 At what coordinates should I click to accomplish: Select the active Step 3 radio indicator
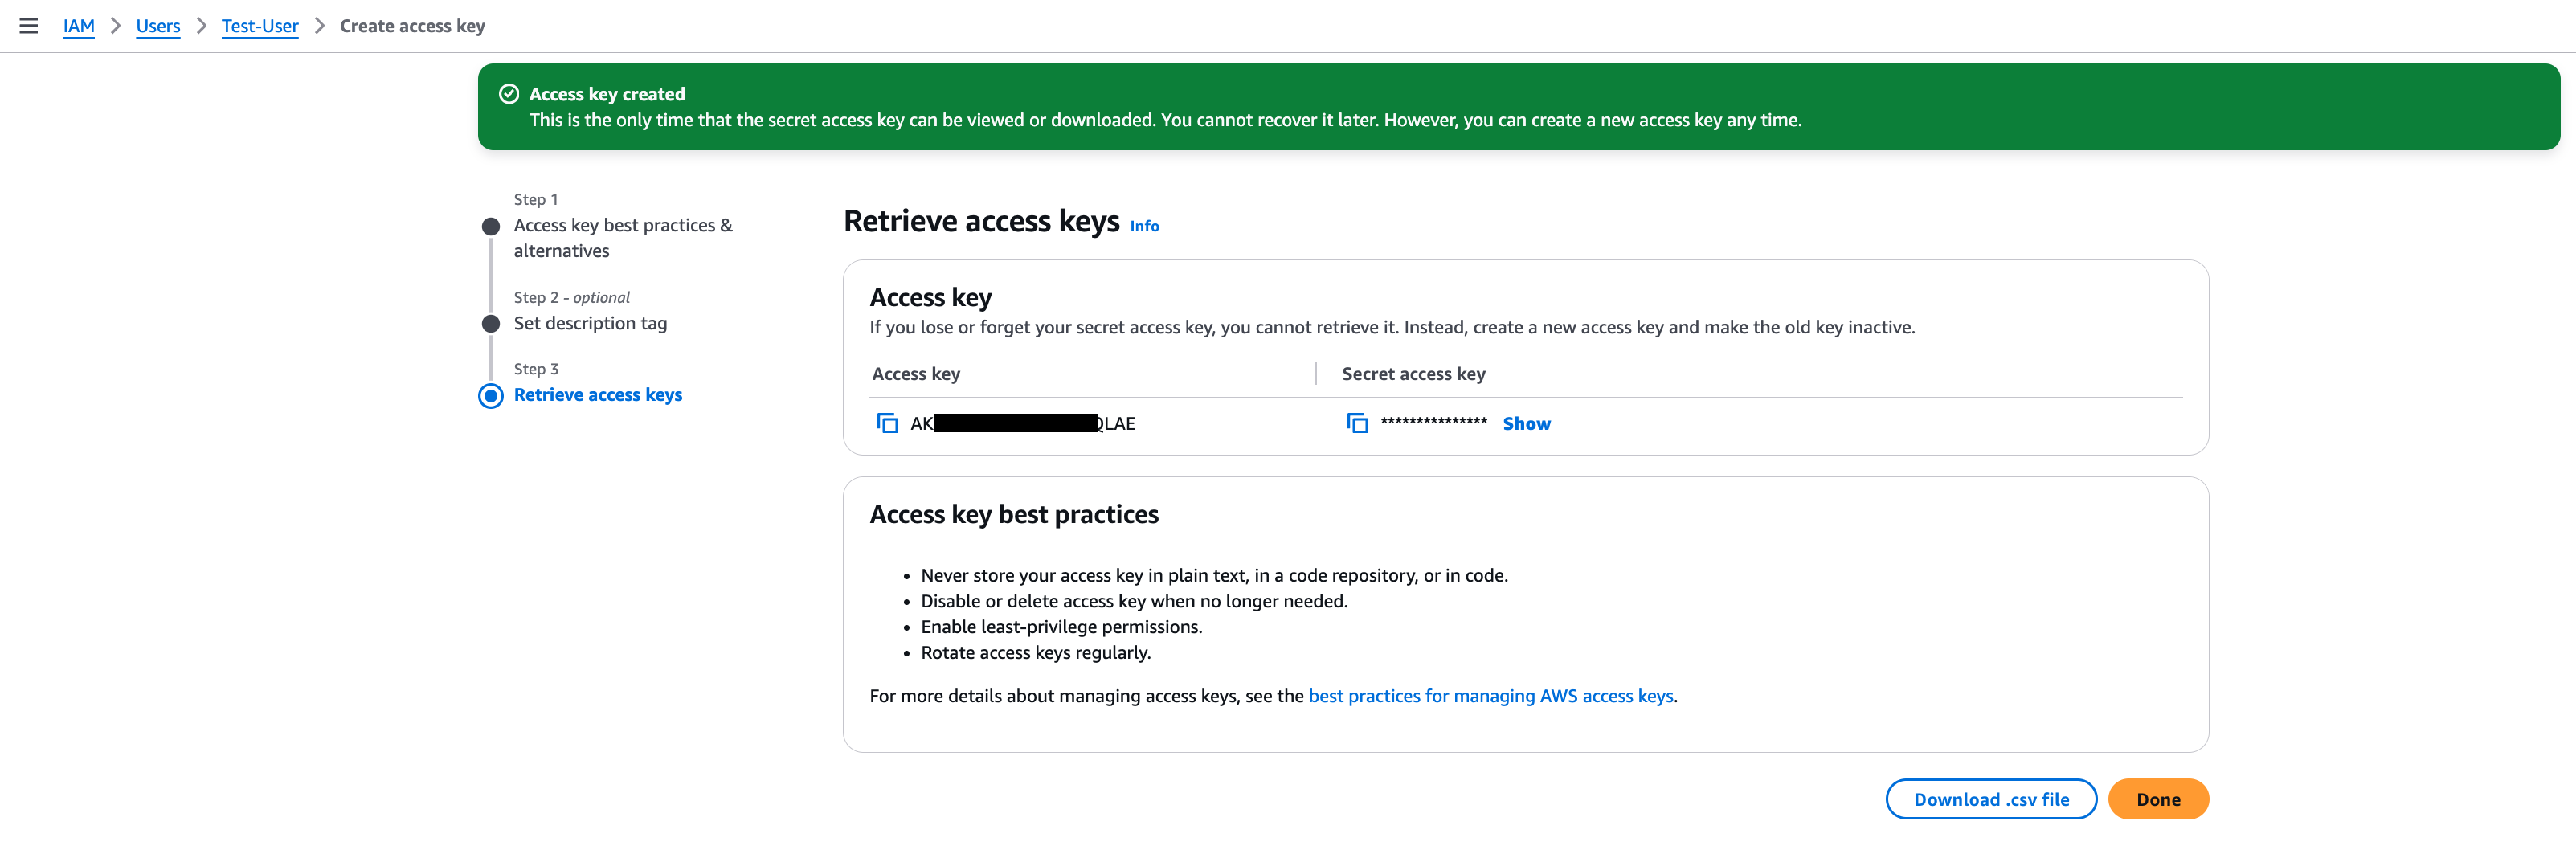tap(490, 396)
